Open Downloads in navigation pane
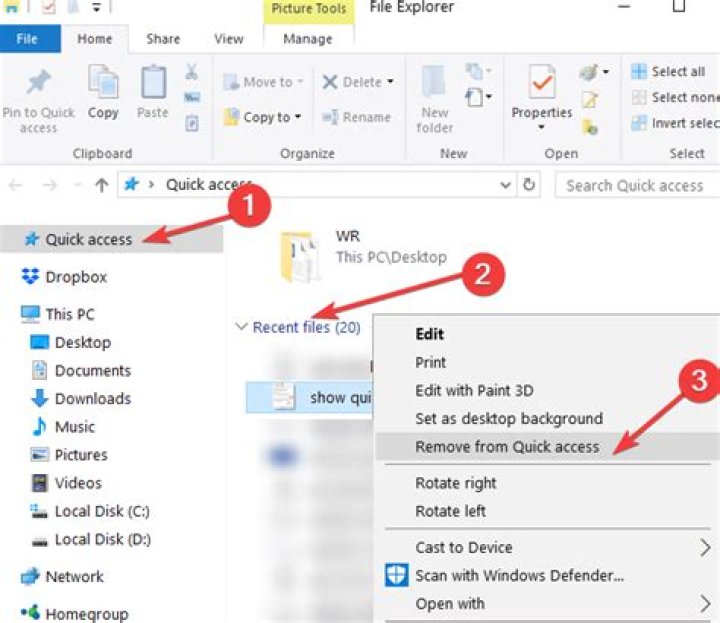This screenshot has height=623, width=720. [82, 398]
